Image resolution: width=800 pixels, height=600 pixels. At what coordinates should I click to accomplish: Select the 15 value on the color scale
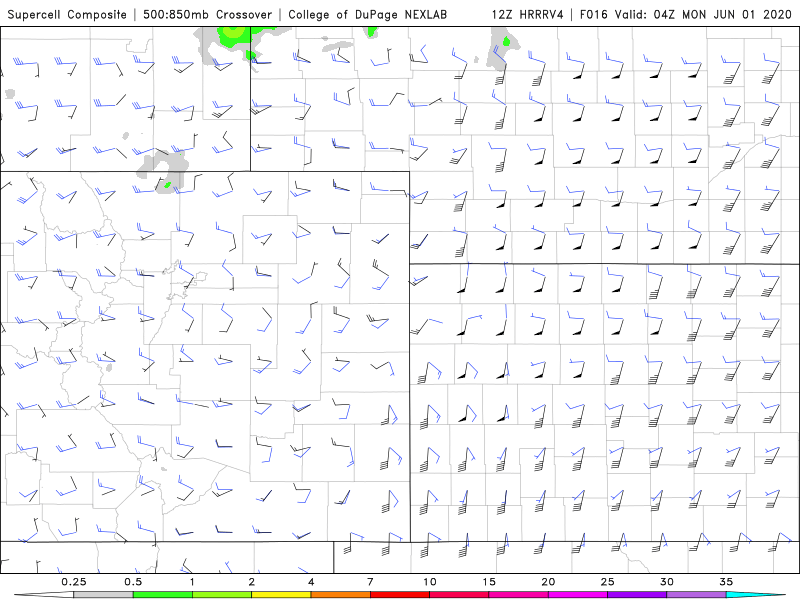tap(489, 582)
